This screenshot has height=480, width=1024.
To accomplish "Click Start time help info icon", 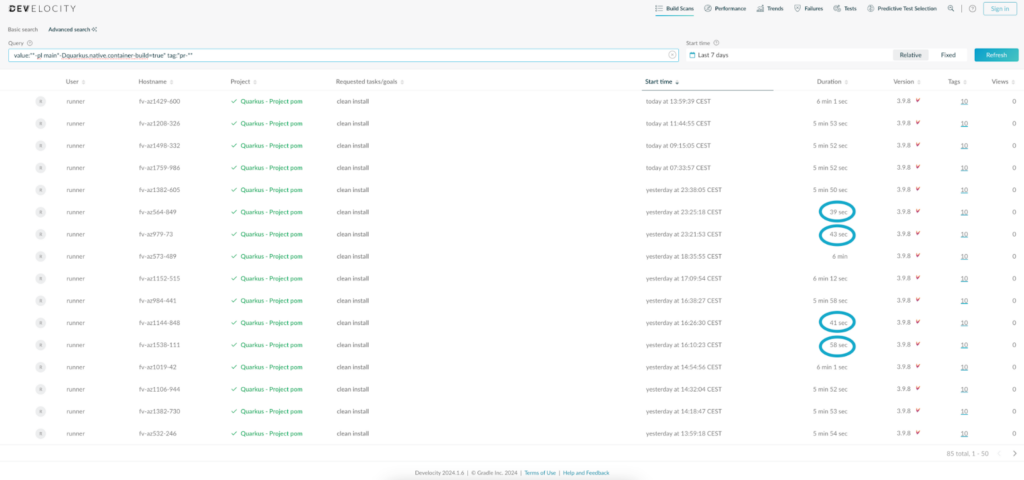I will [x=719, y=43].
